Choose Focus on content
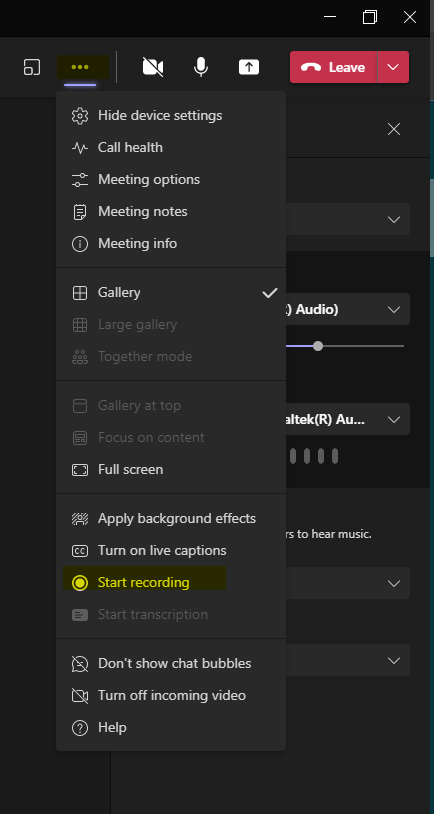The width and height of the screenshot is (434, 814). 171,438
